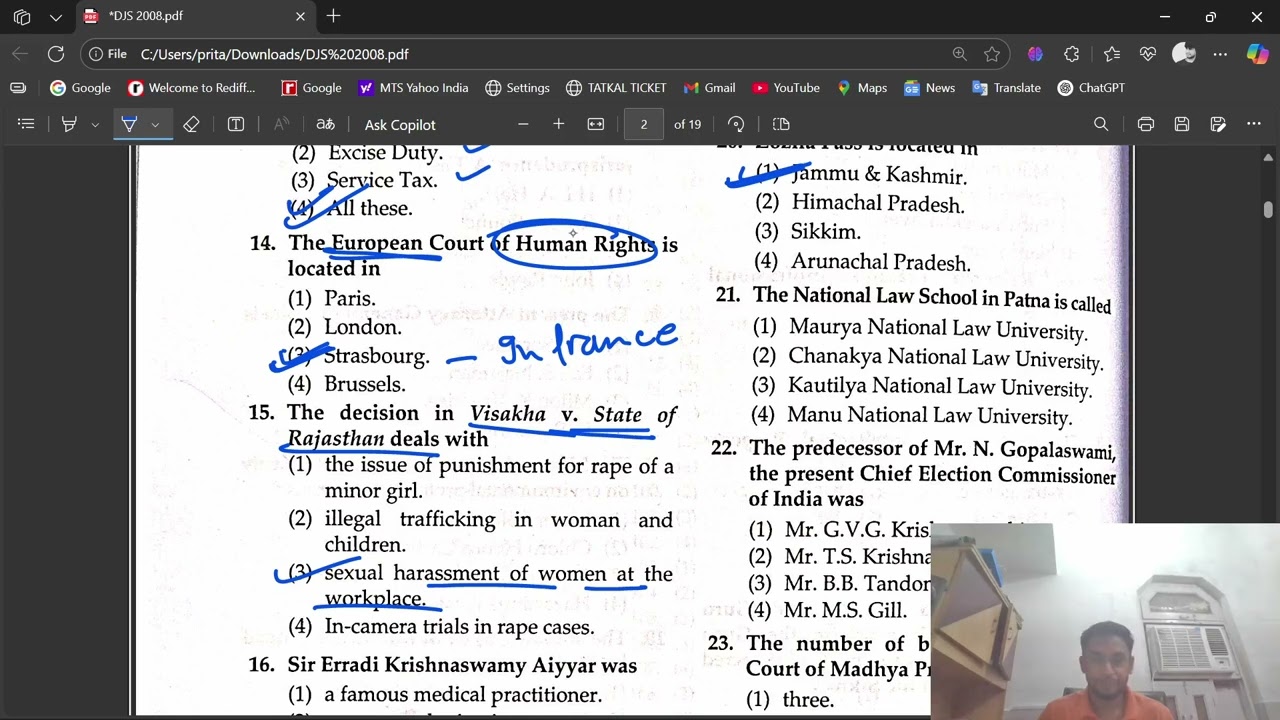Open the Highlight color options dropdown
Viewport: 1280px width, 720px height.
click(95, 124)
